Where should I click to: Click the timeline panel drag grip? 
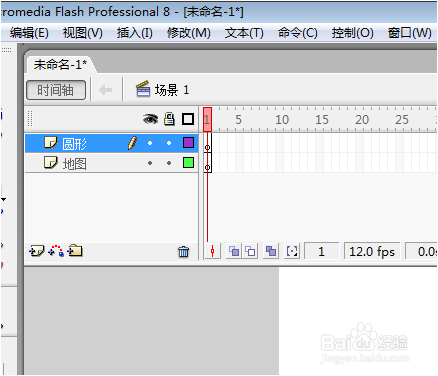pos(30,119)
